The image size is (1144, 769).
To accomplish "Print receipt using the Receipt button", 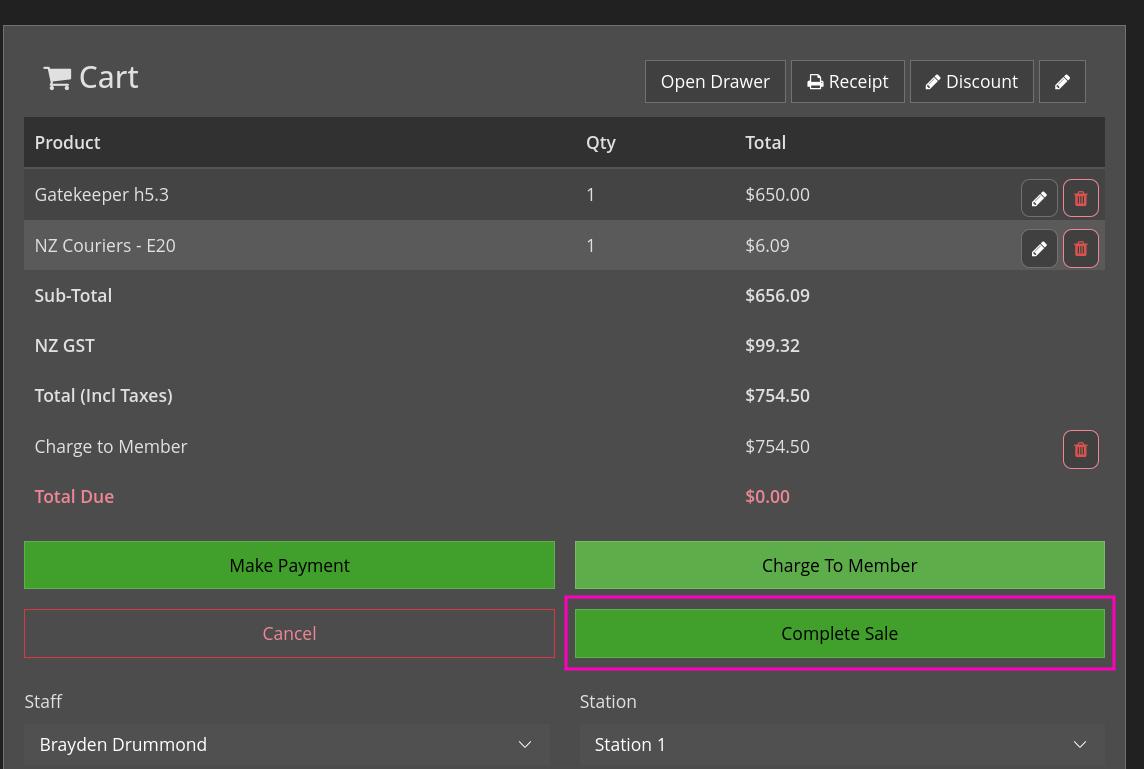I will (x=847, y=82).
